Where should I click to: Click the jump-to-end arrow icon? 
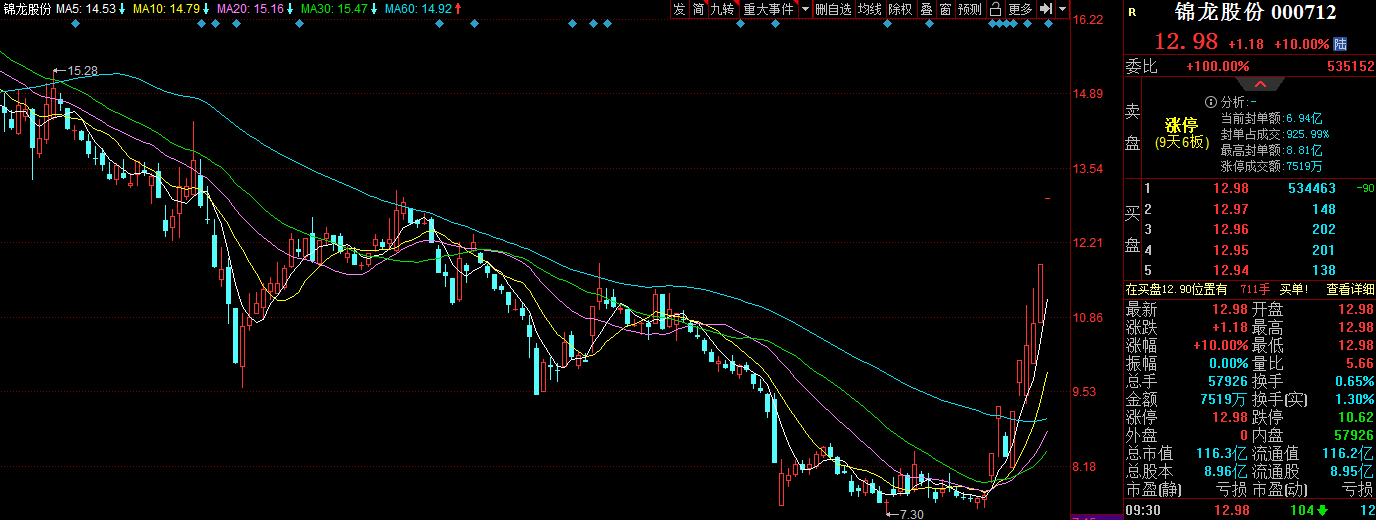coord(1045,9)
